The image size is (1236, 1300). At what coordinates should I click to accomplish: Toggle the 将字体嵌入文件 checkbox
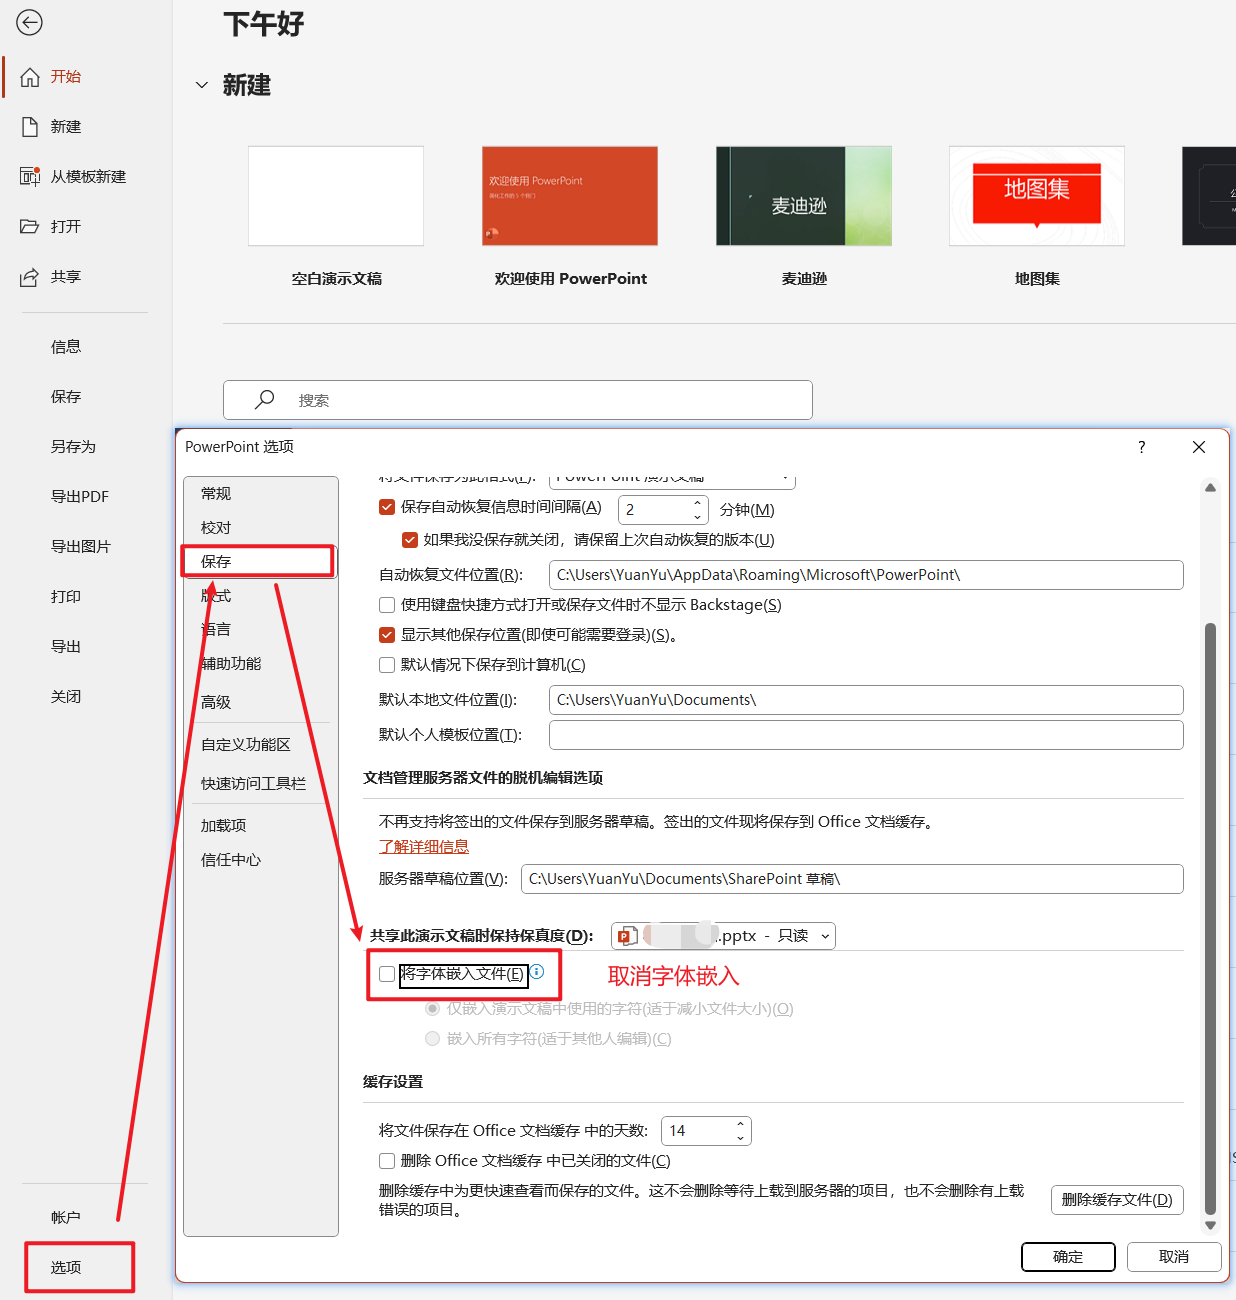click(x=387, y=974)
